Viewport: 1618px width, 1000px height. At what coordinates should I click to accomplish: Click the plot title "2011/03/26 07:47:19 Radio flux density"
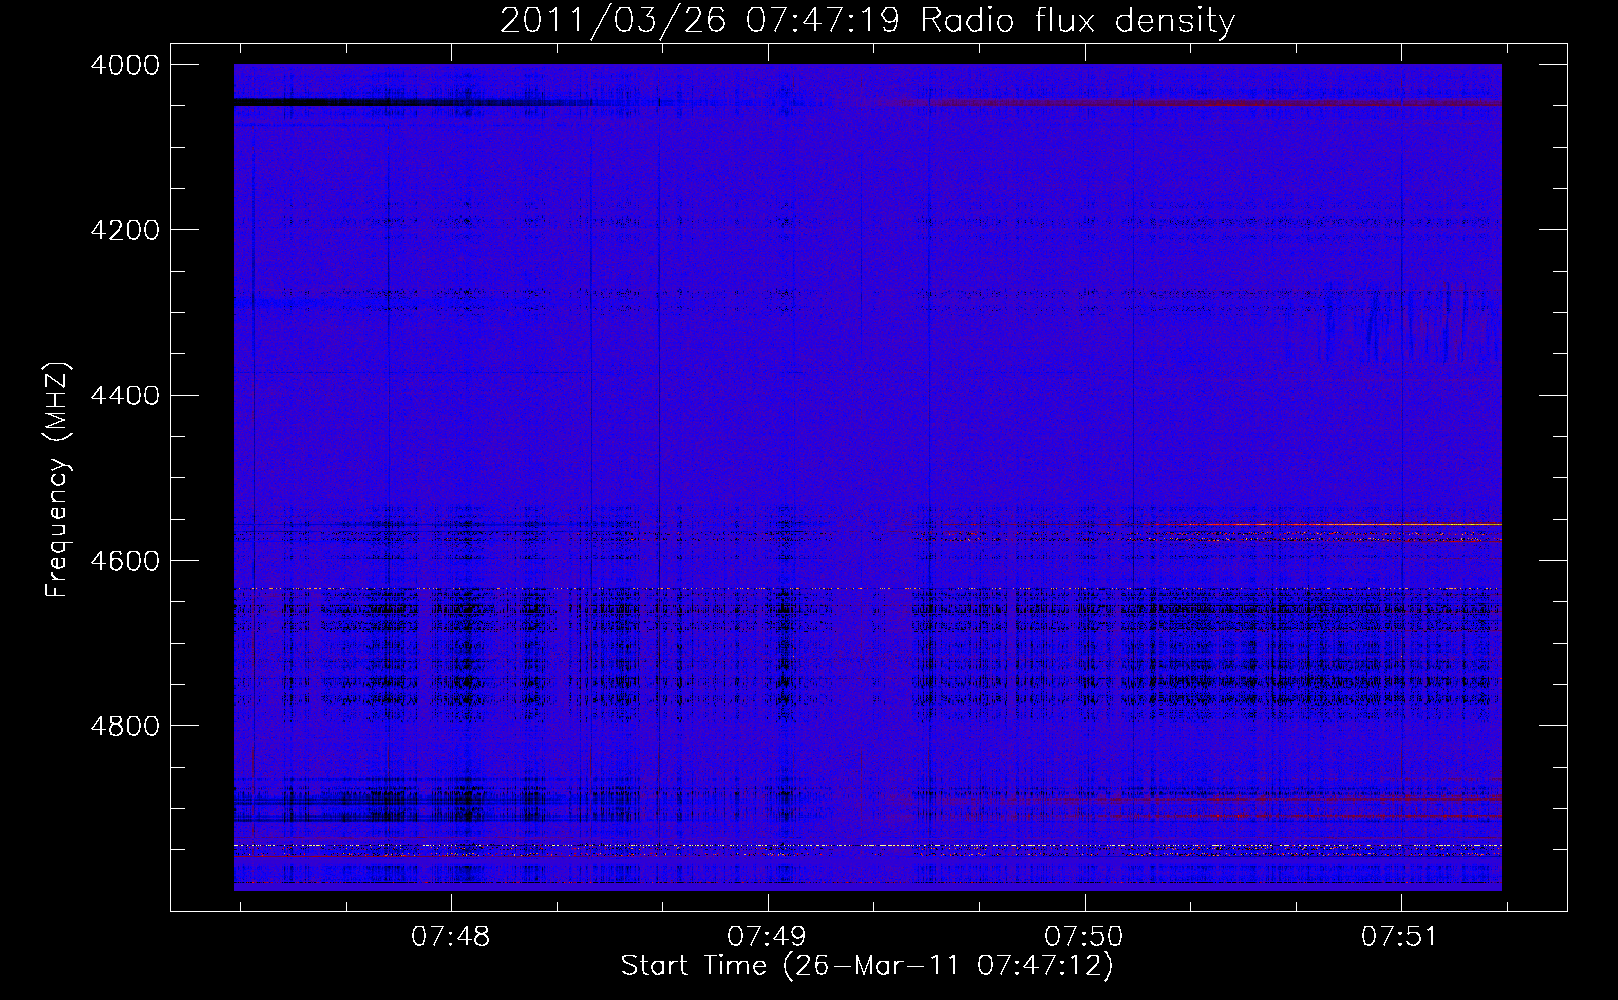(x=867, y=20)
